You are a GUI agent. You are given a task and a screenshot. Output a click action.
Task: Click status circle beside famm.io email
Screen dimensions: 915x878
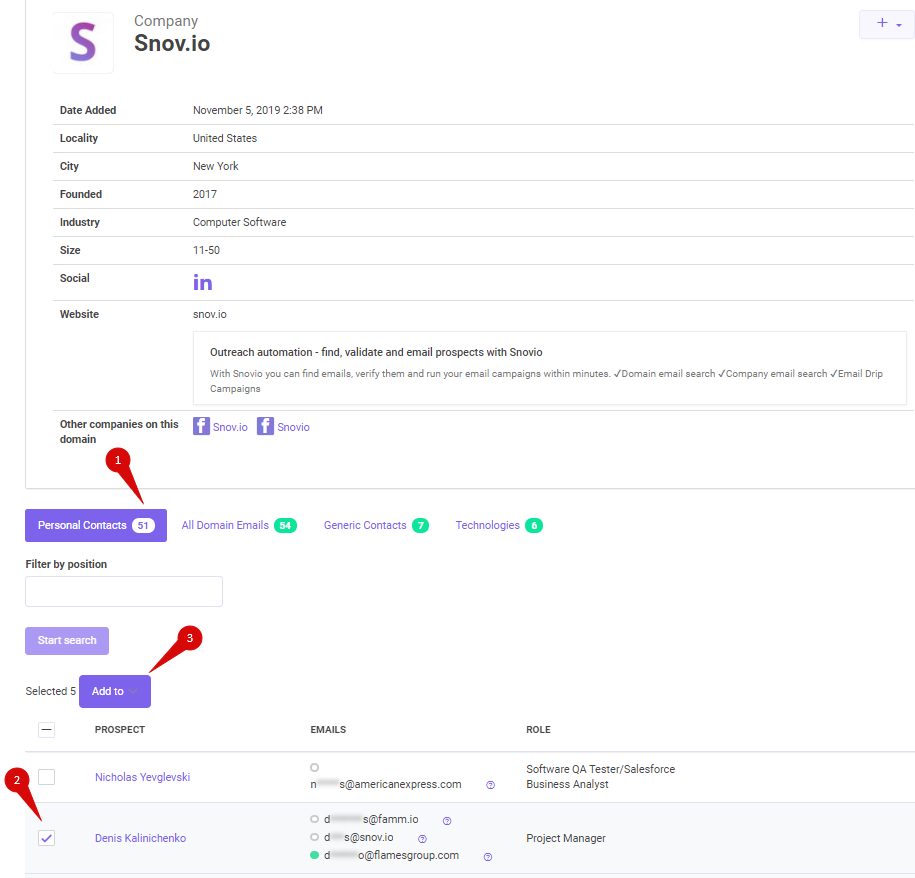pyautogui.click(x=315, y=819)
